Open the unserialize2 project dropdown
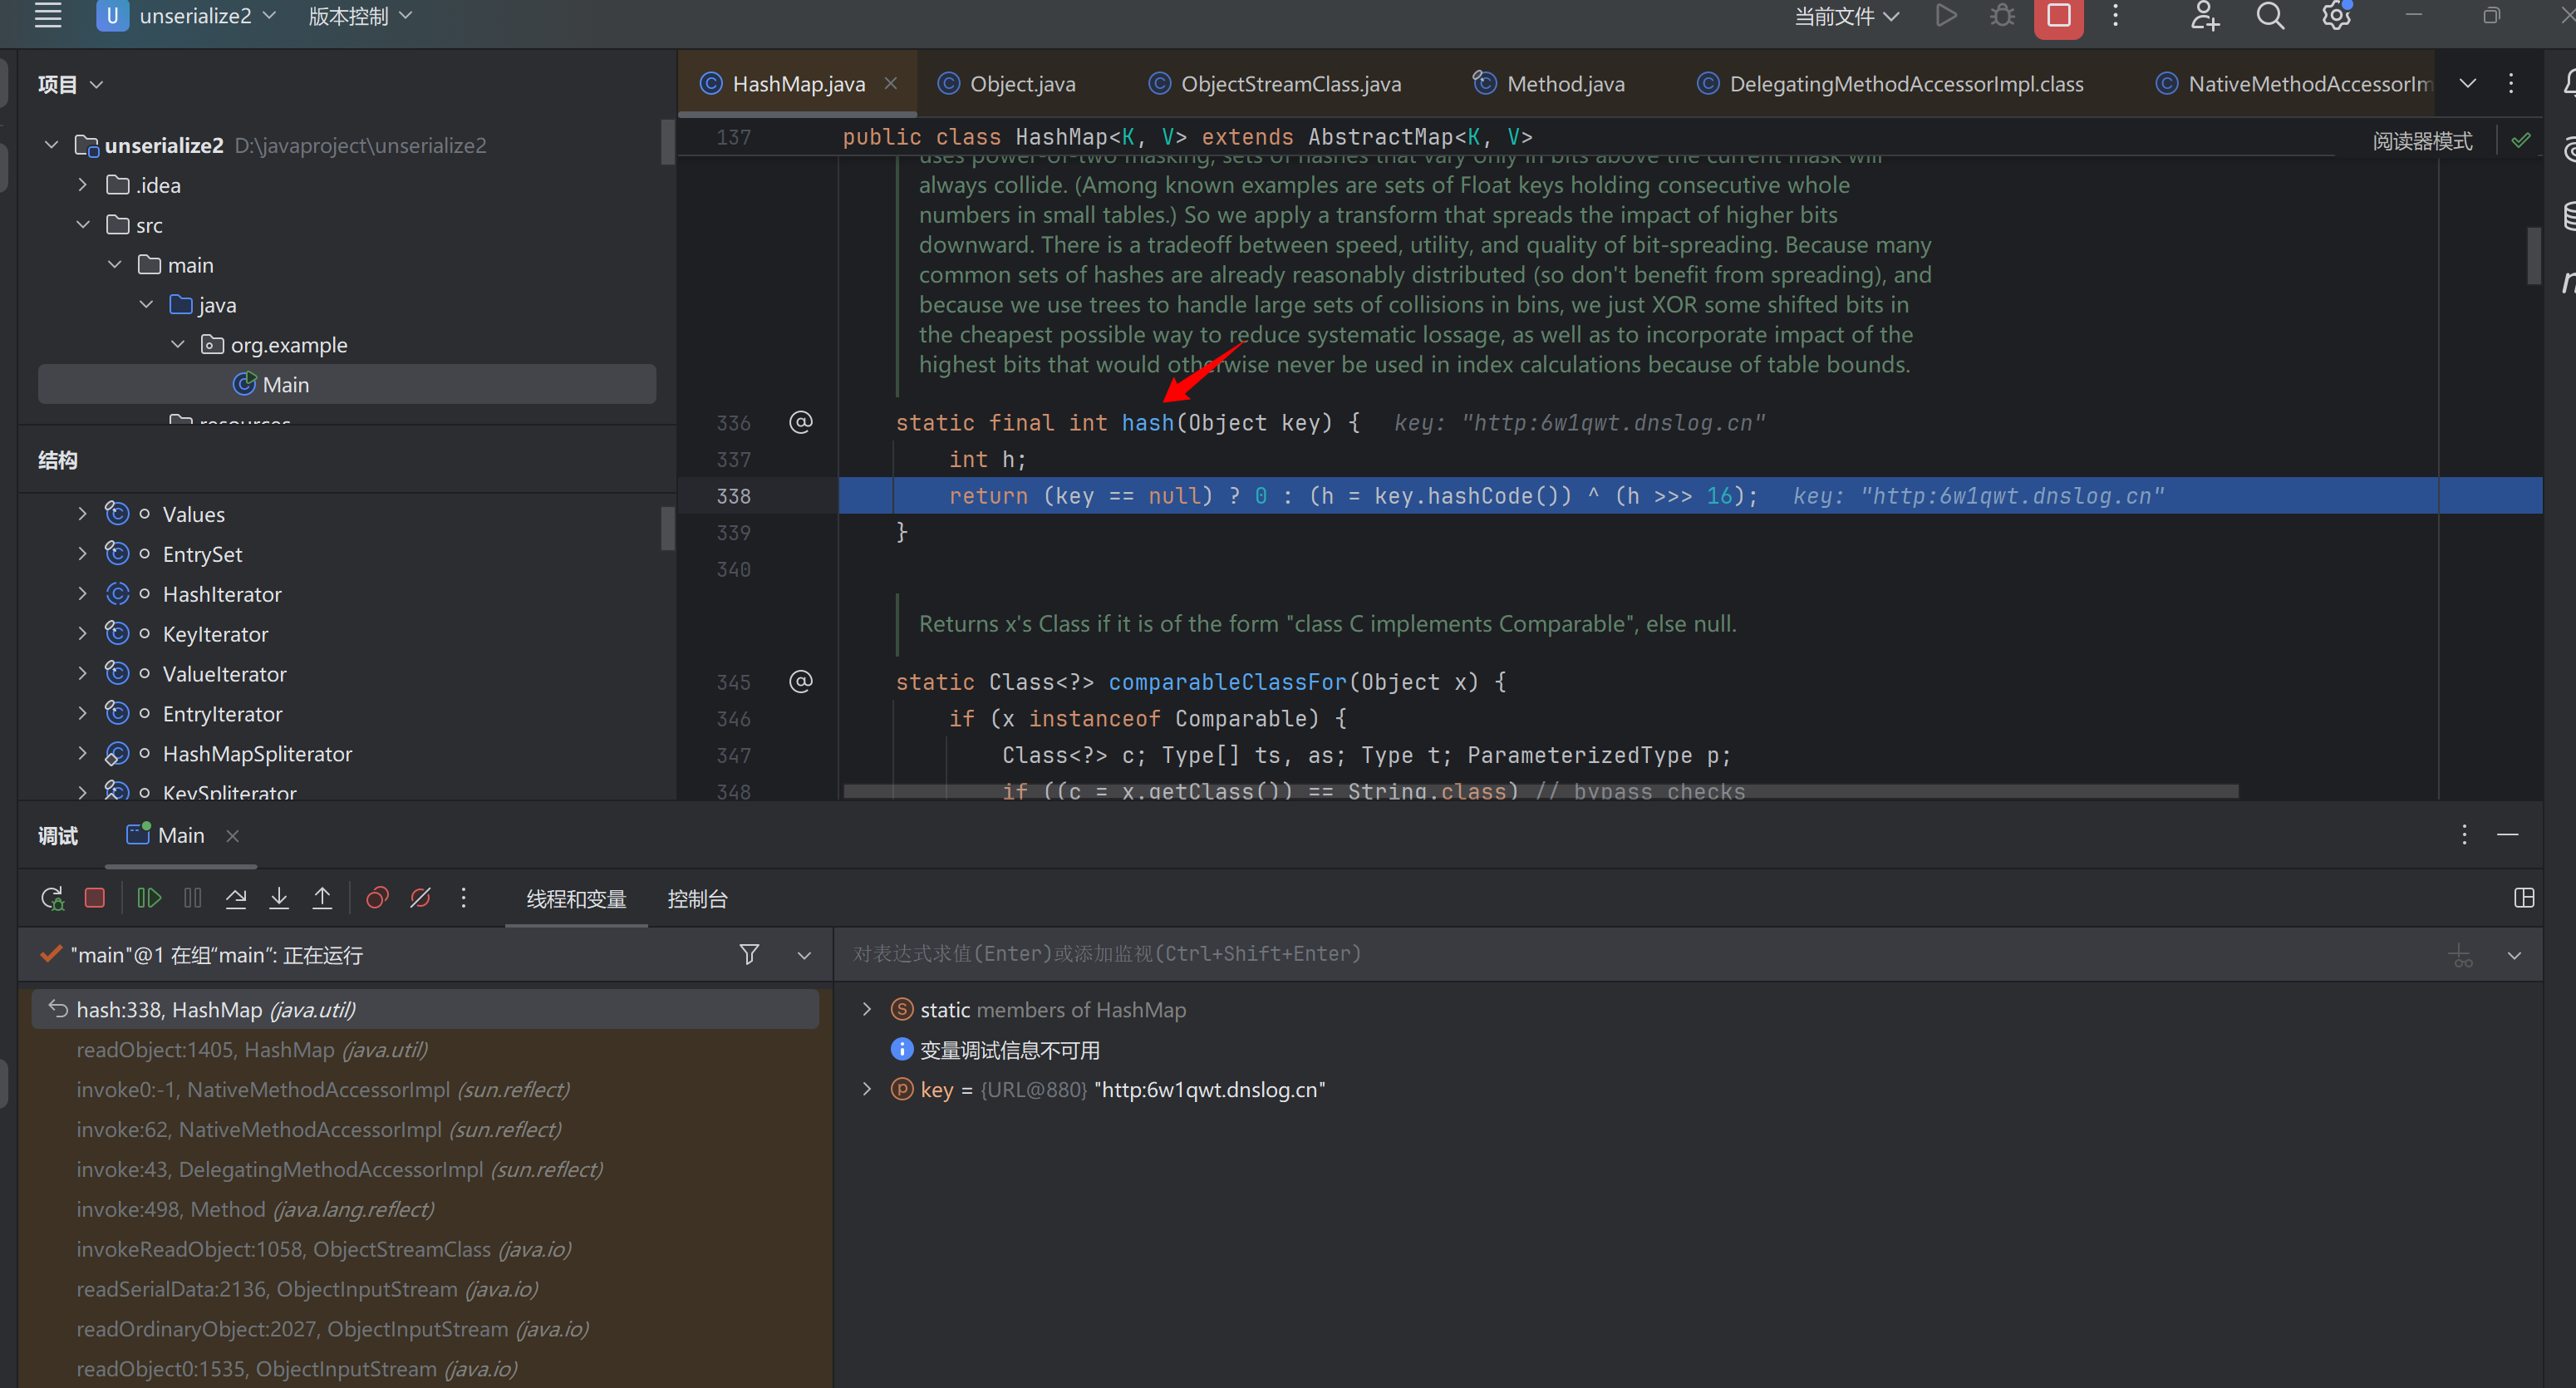The width and height of the screenshot is (2576, 1388). tap(195, 16)
